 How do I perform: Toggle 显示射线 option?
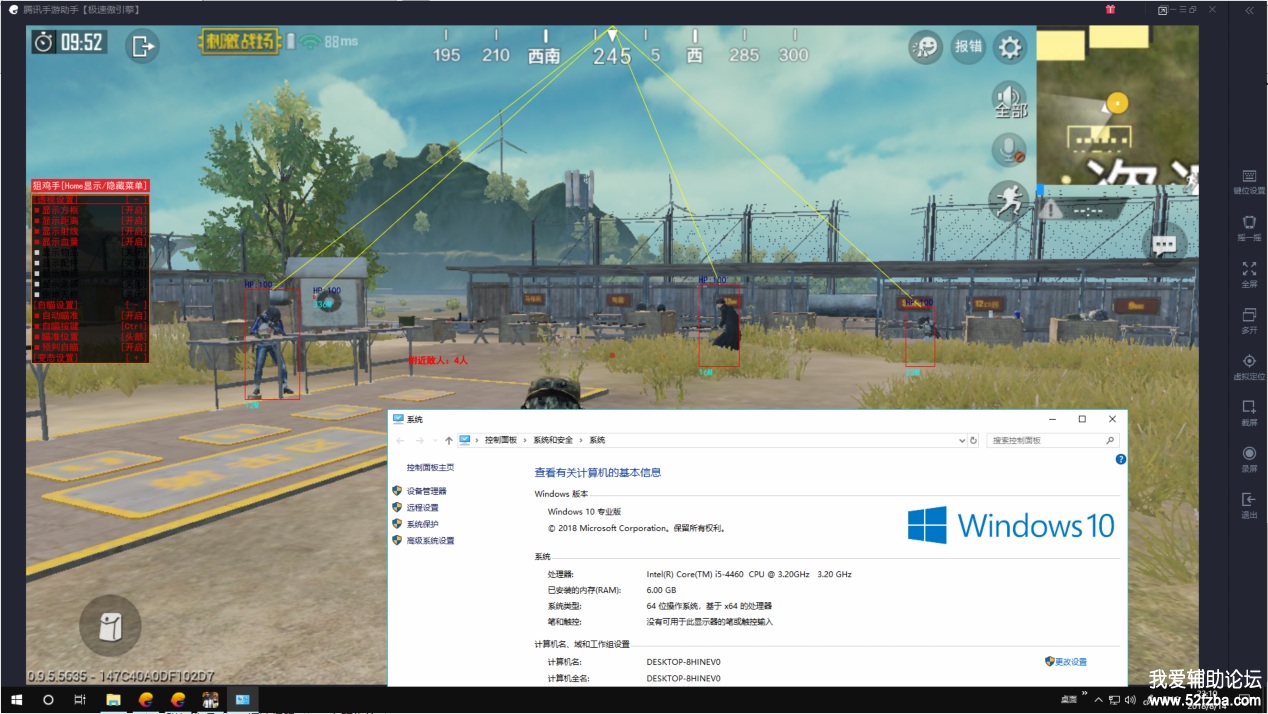[90, 231]
